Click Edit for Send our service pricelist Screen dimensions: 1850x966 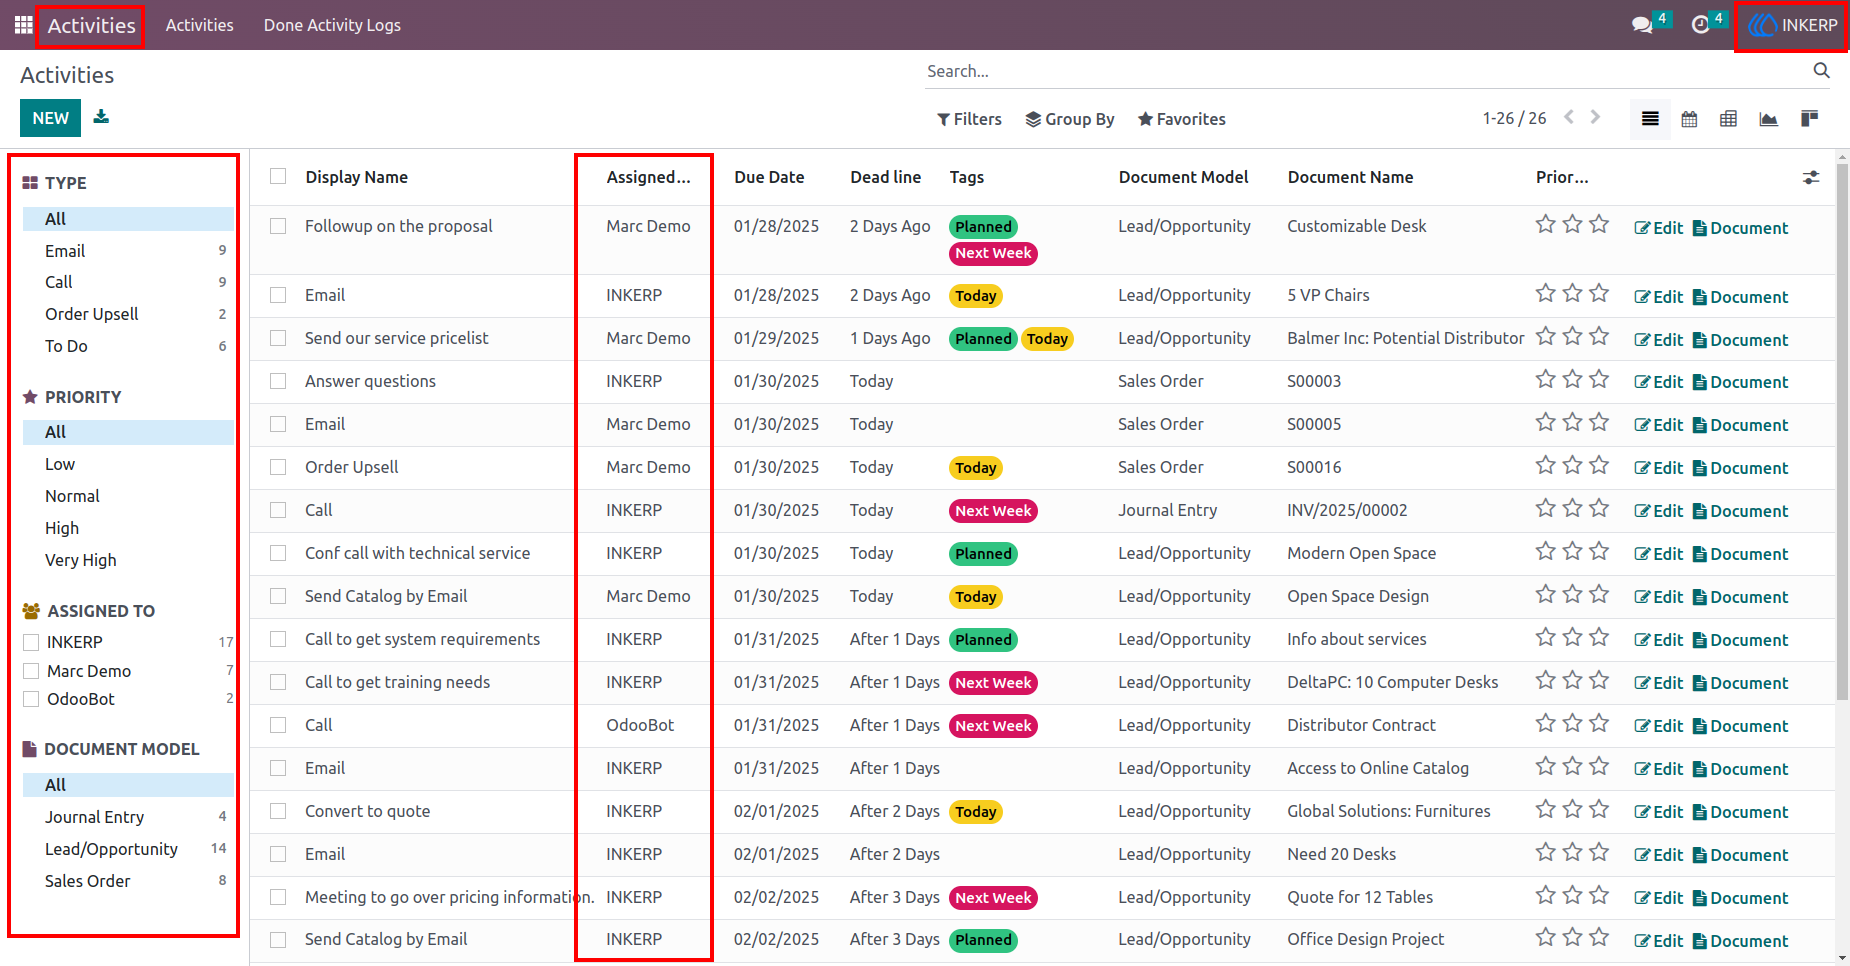pos(1659,340)
